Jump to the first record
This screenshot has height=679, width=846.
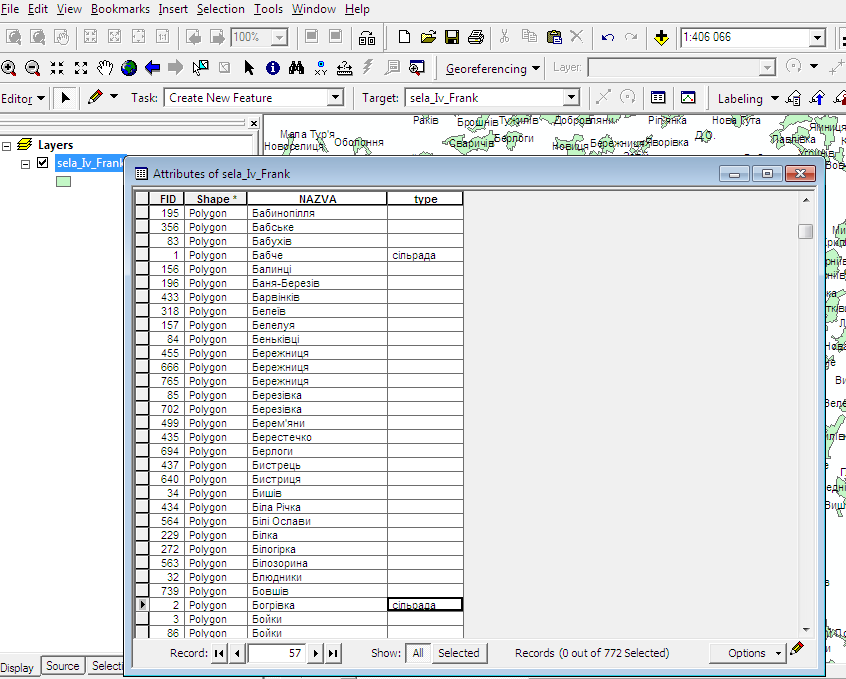pyautogui.click(x=219, y=654)
